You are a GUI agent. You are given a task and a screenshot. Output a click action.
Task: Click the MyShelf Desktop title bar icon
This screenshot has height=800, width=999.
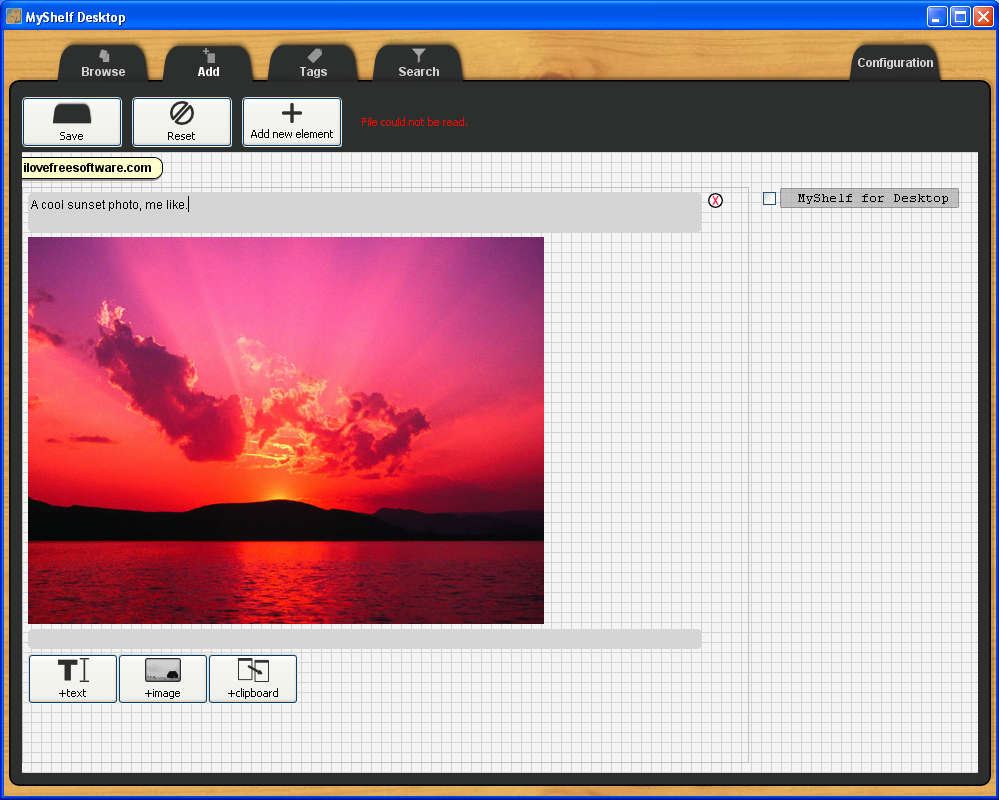click(13, 17)
